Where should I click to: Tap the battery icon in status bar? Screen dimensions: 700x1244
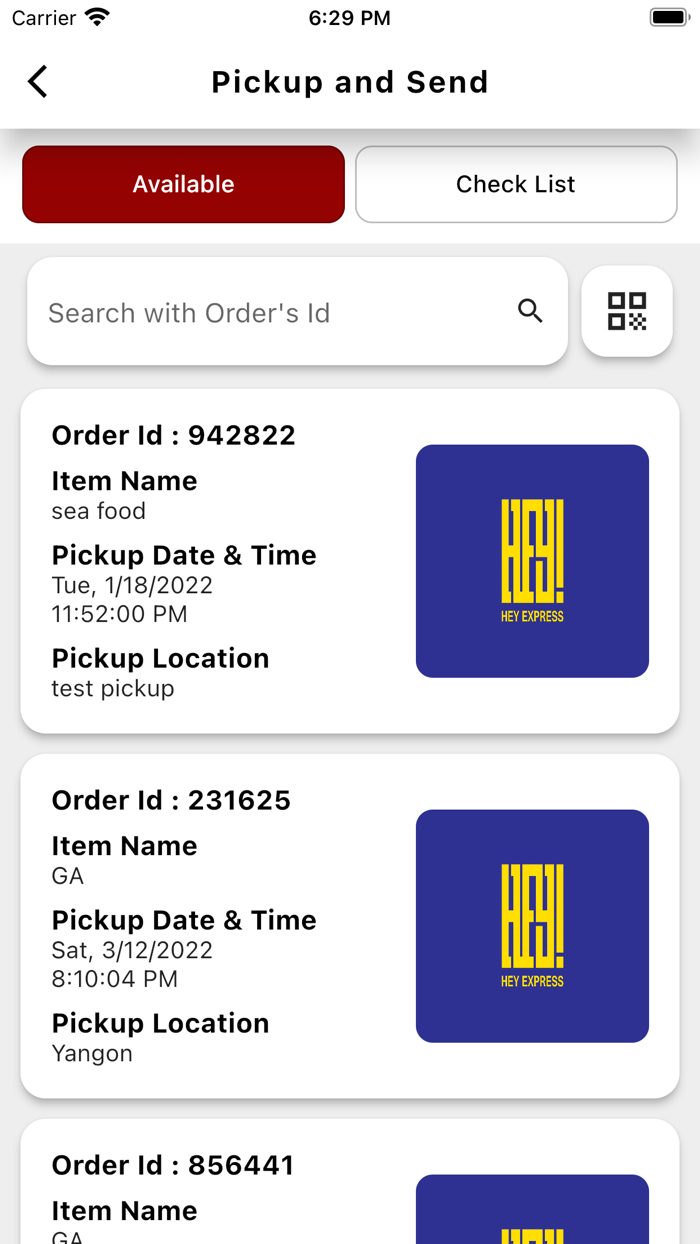[668, 18]
